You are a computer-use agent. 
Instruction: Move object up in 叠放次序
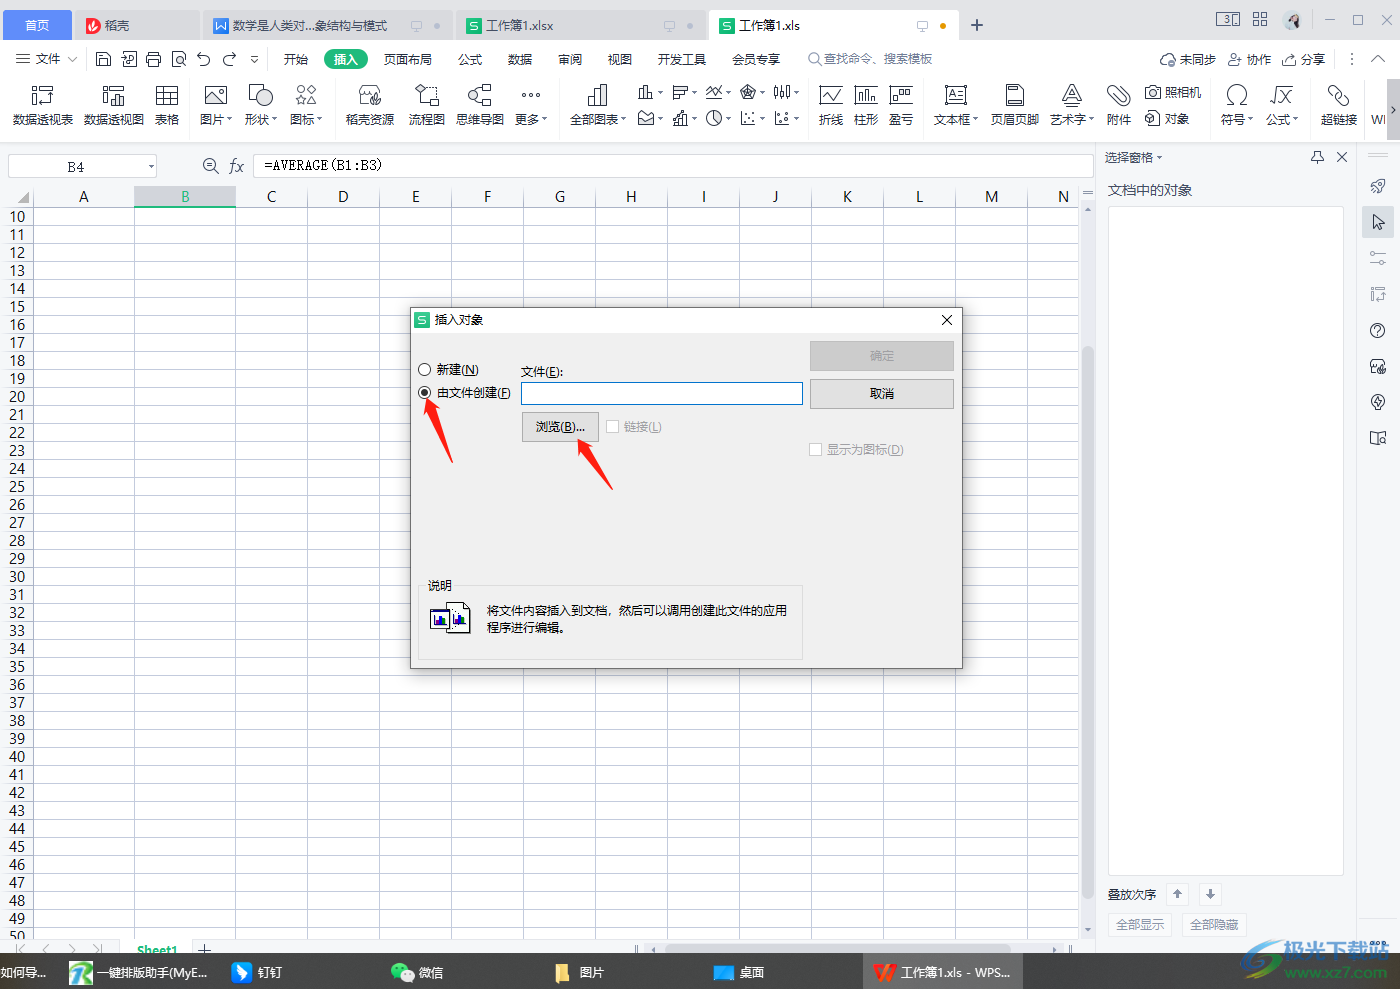point(1178,894)
